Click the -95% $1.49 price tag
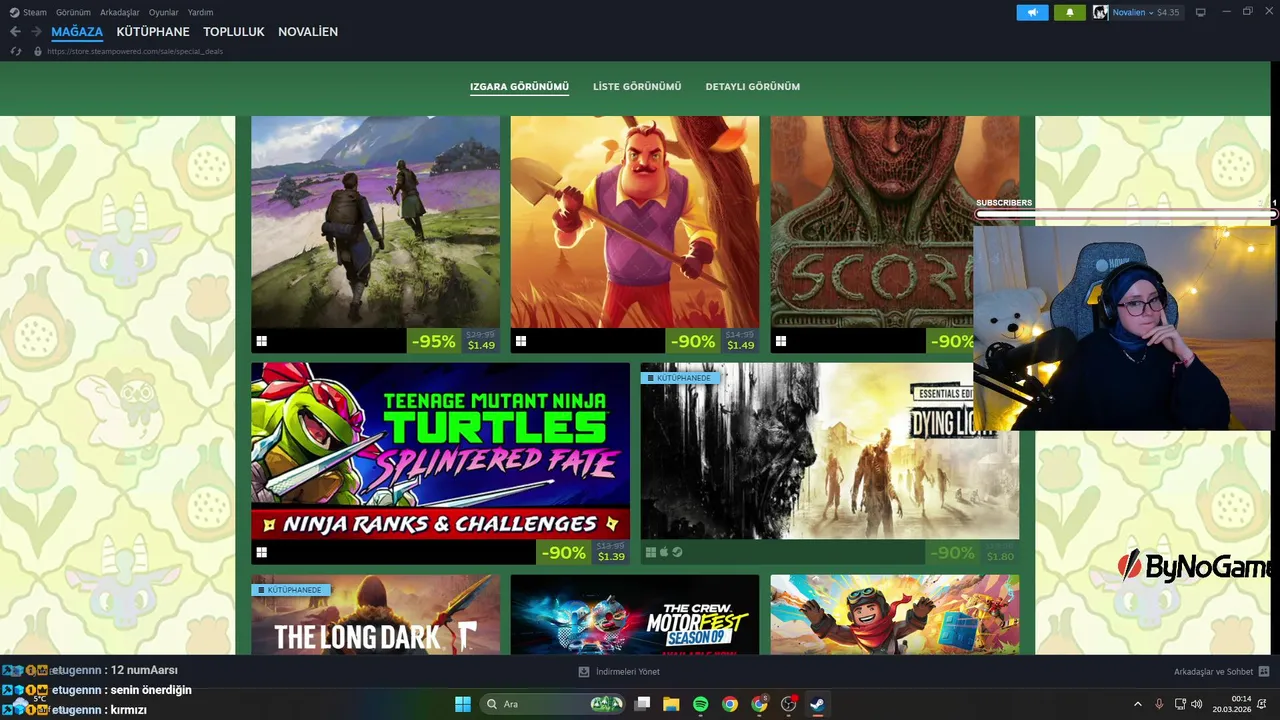Image resolution: width=1280 pixels, height=720 pixels. 454,341
